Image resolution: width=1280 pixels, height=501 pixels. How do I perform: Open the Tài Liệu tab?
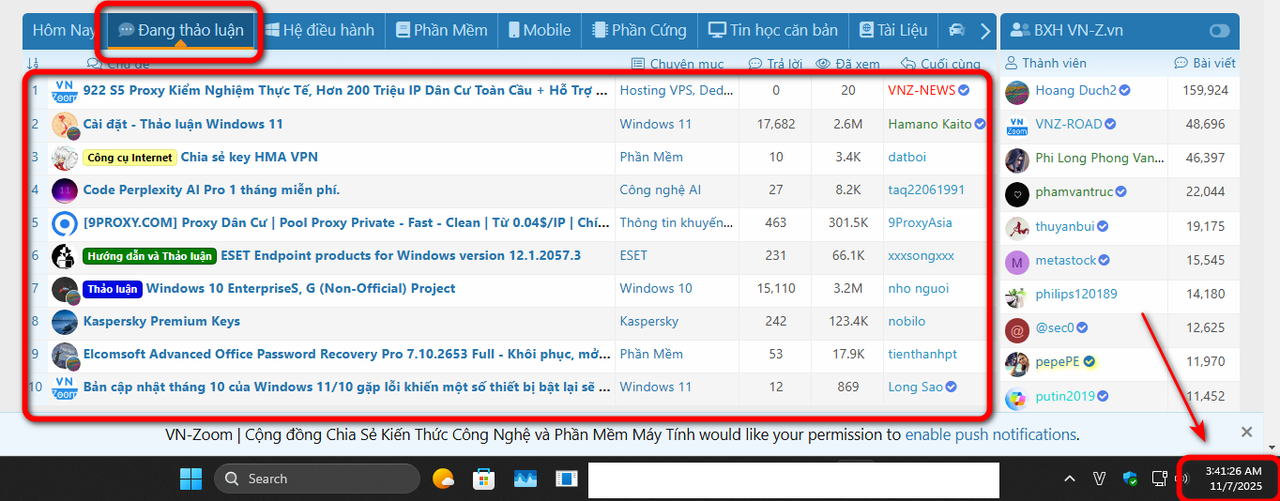[893, 30]
